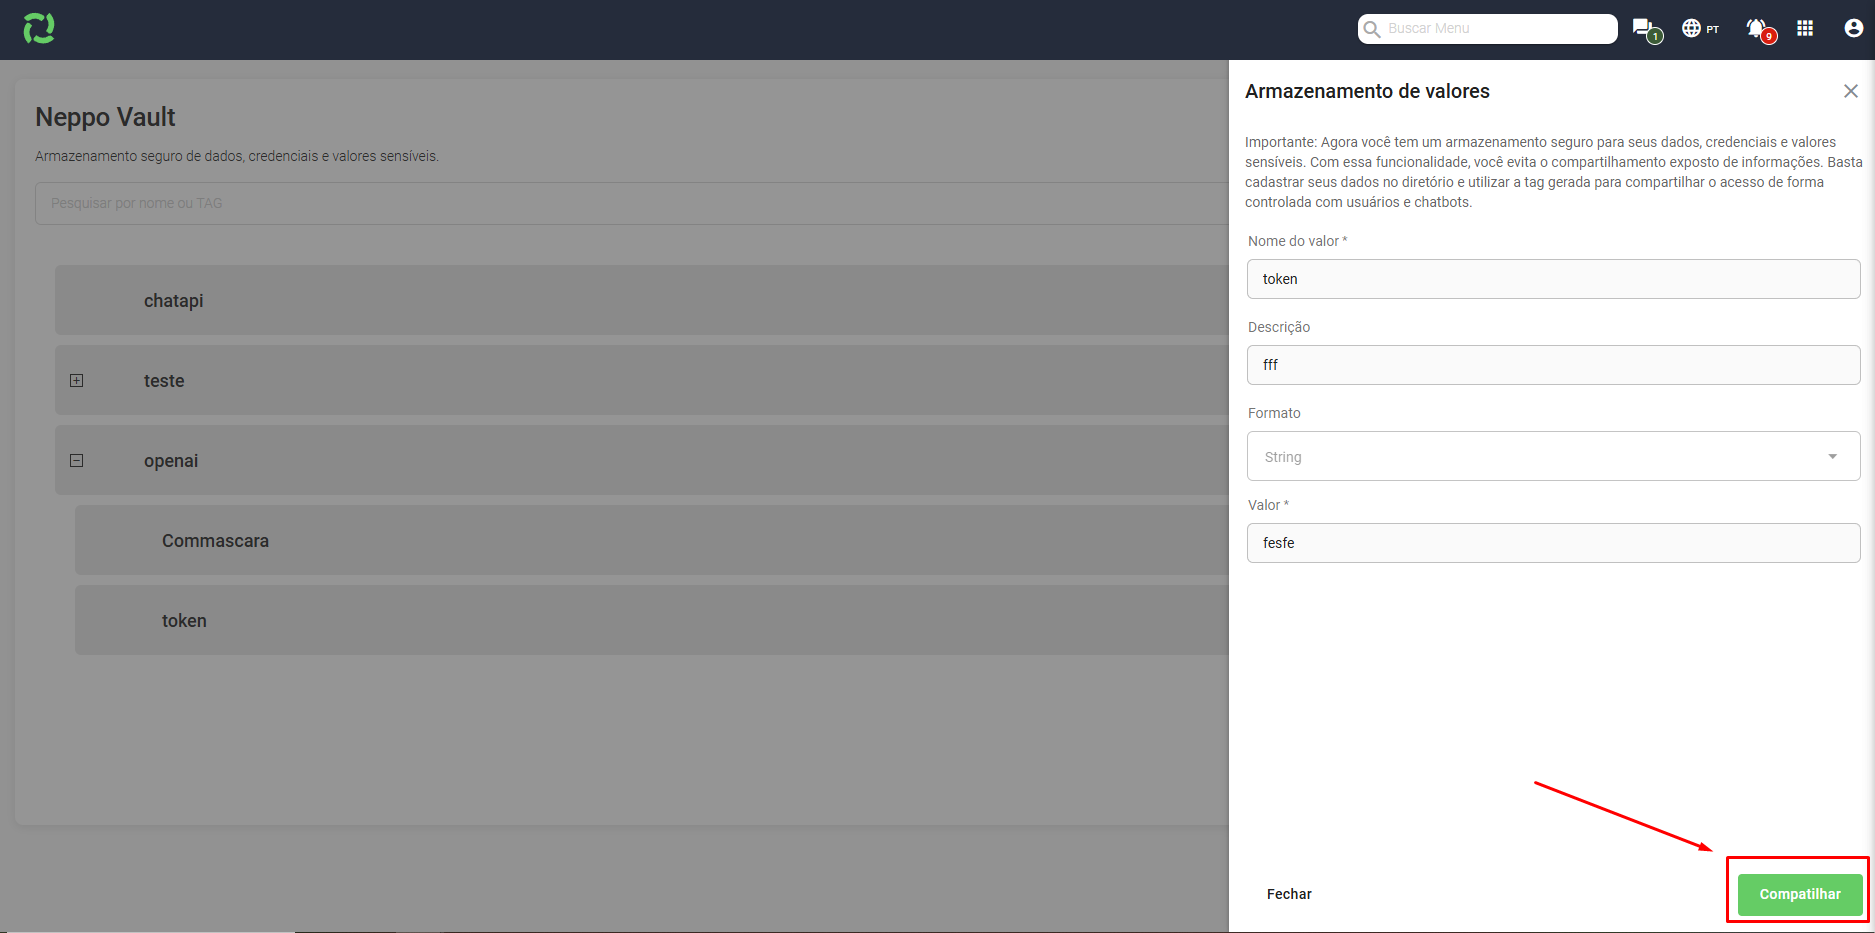Open the notifications bell icon
Screen dimensions: 1875x933
click(x=1759, y=29)
